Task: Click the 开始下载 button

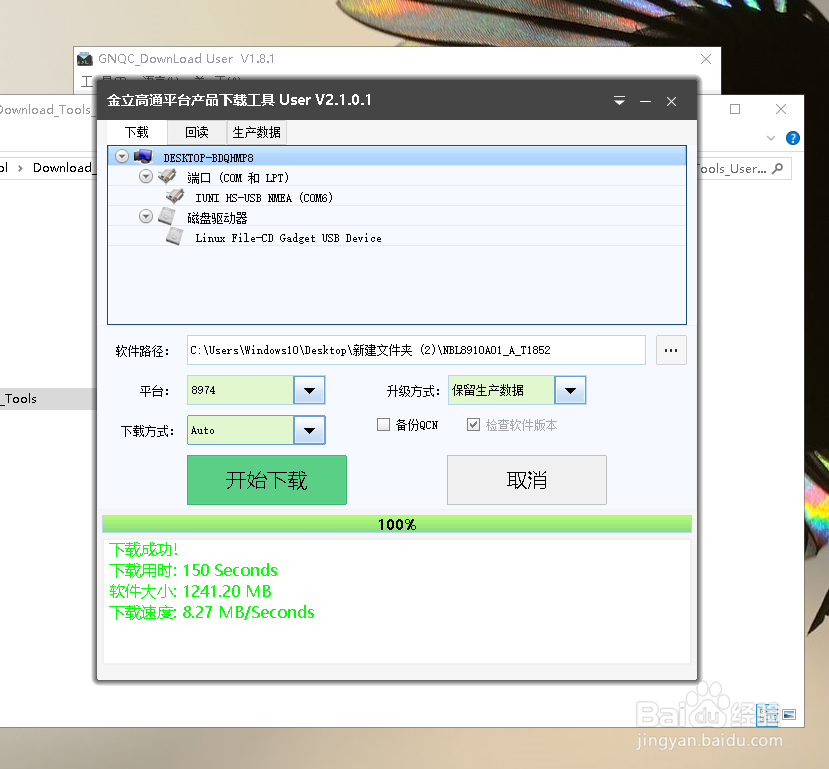Action: pos(267,480)
